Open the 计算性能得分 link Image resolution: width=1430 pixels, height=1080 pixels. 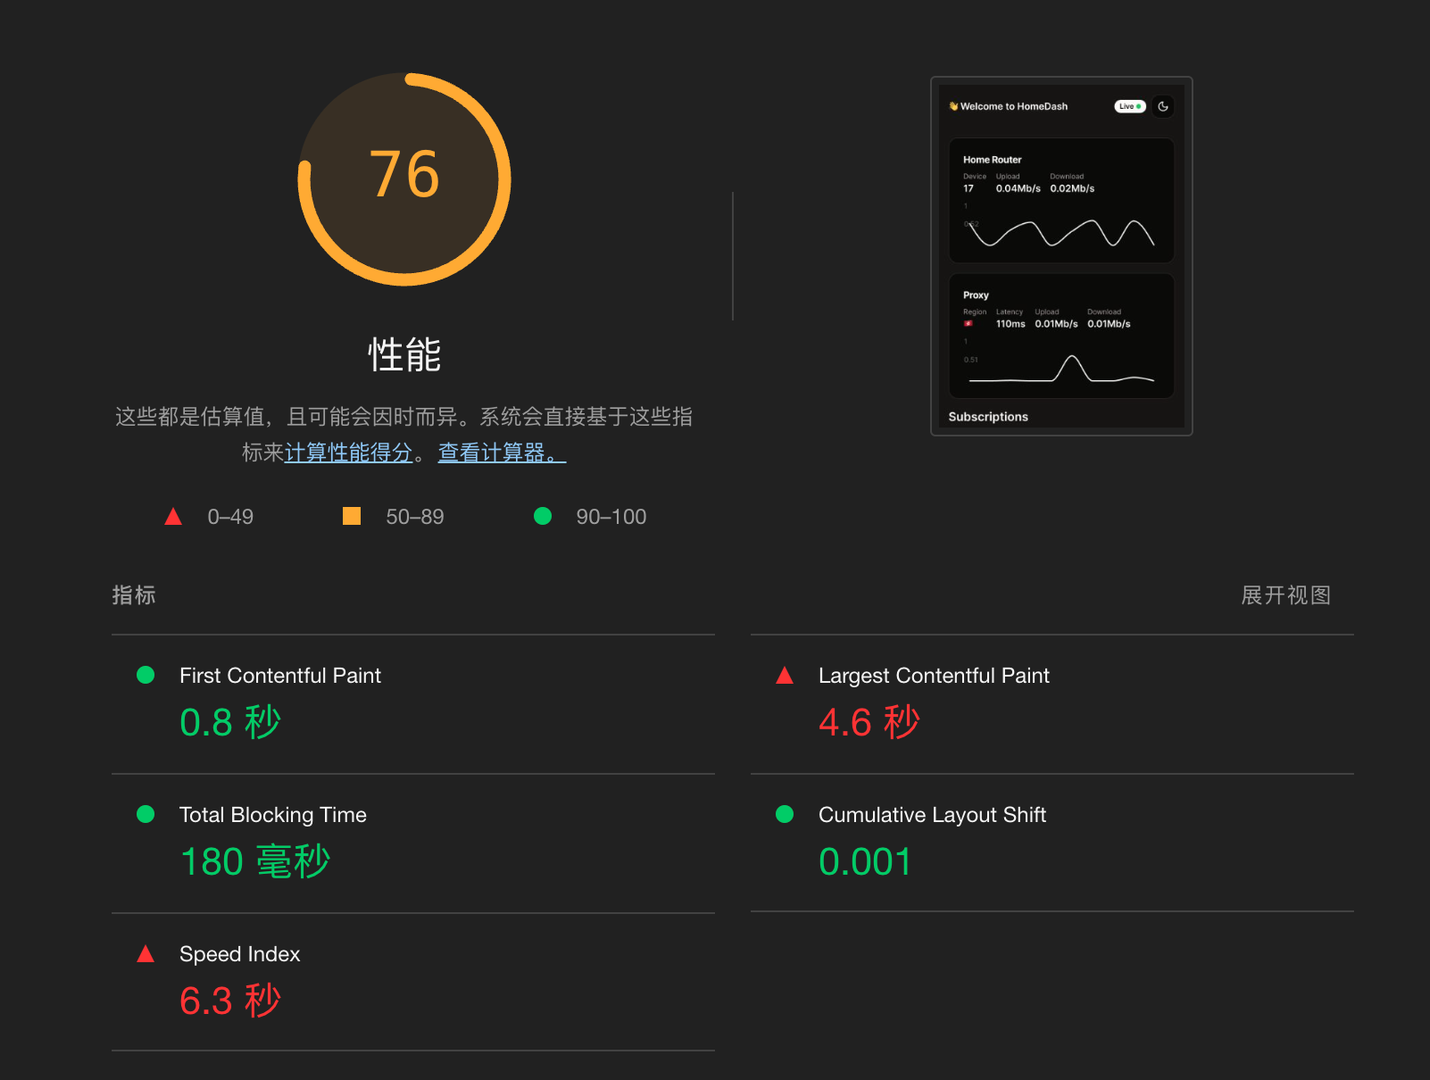pyautogui.click(x=348, y=453)
